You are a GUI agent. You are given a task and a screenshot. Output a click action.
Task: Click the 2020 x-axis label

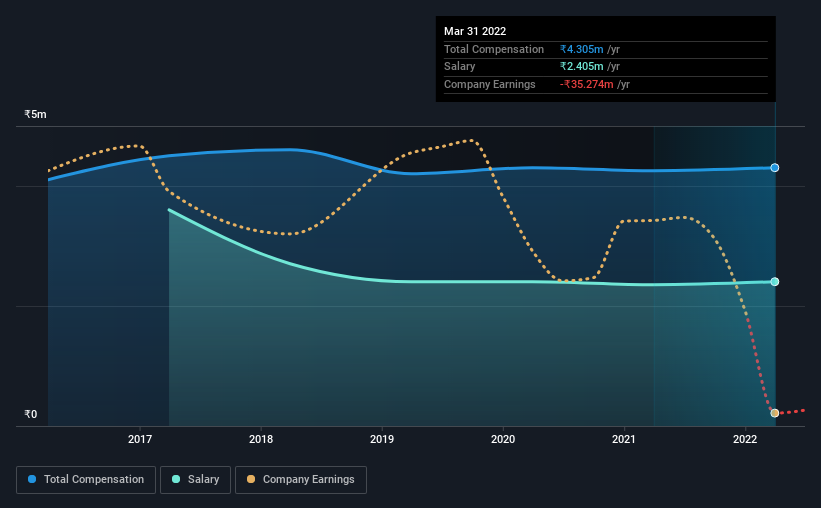(x=503, y=439)
